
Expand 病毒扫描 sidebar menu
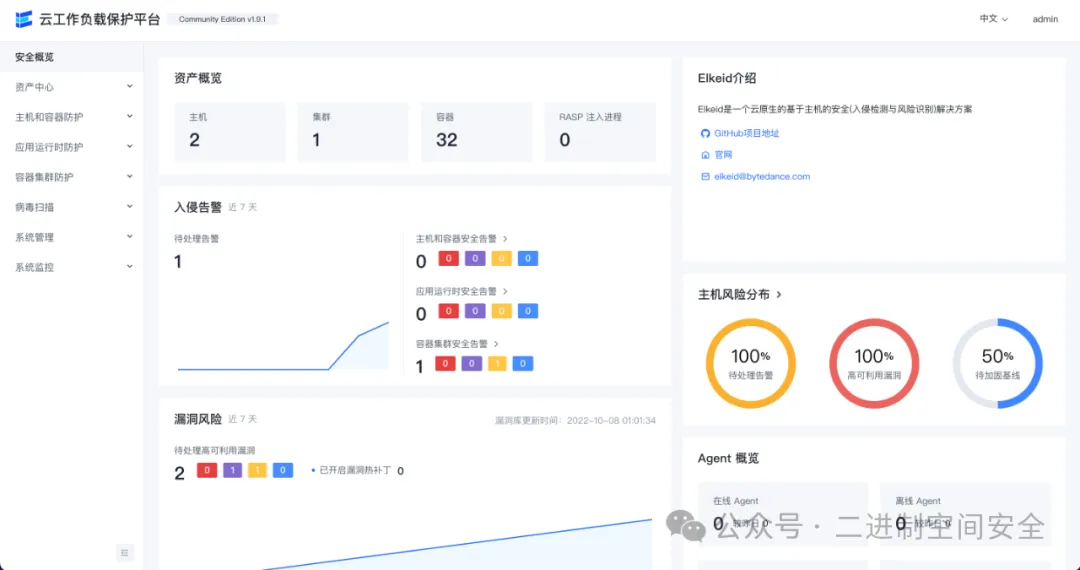(x=70, y=207)
